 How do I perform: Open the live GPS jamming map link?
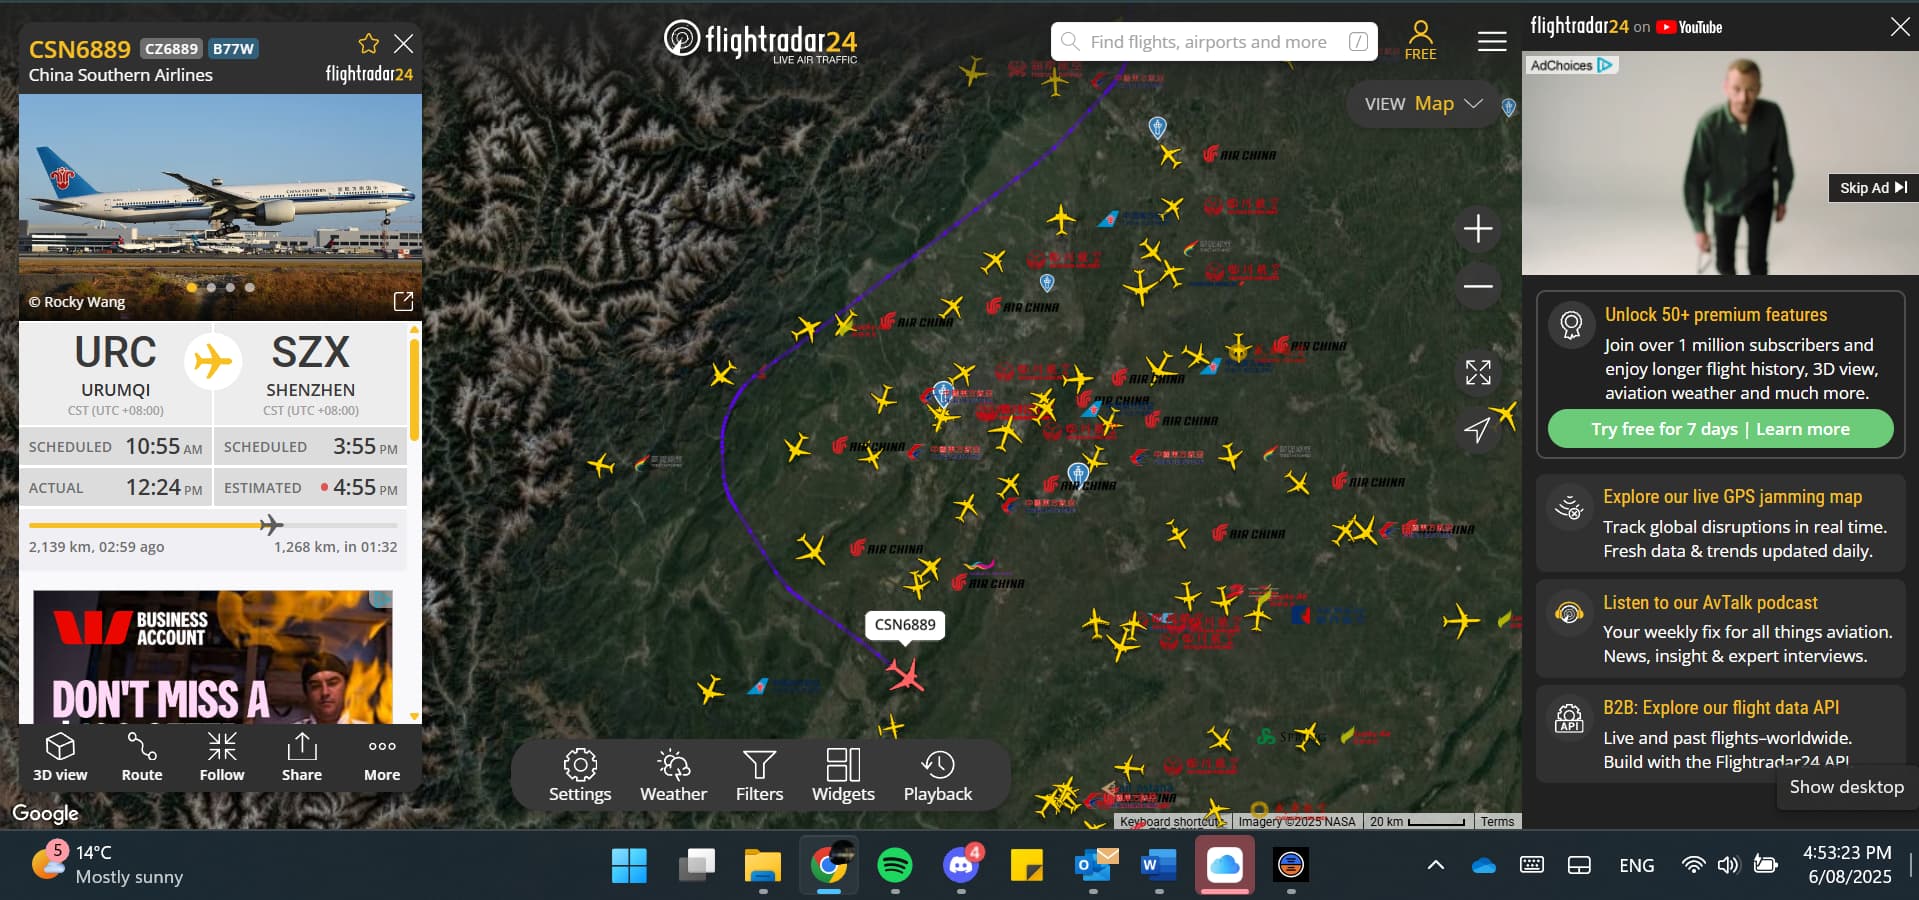pos(1732,497)
